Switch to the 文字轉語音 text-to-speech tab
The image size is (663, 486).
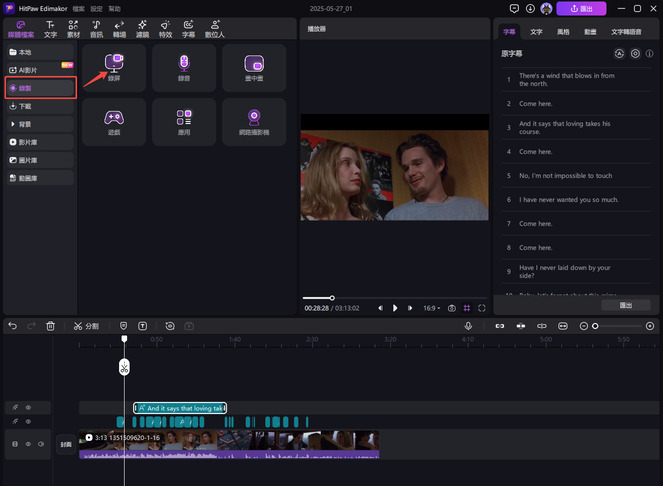pos(626,32)
